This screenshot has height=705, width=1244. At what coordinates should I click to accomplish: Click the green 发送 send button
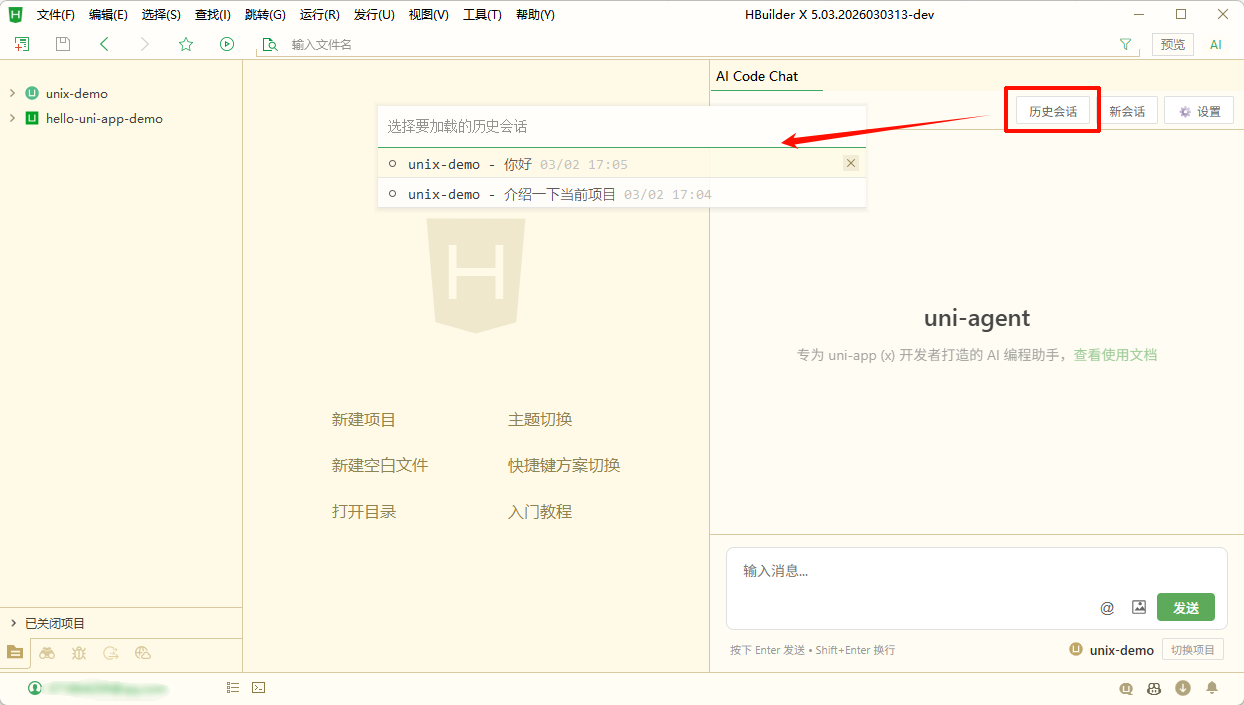pyautogui.click(x=1185, y=607)
